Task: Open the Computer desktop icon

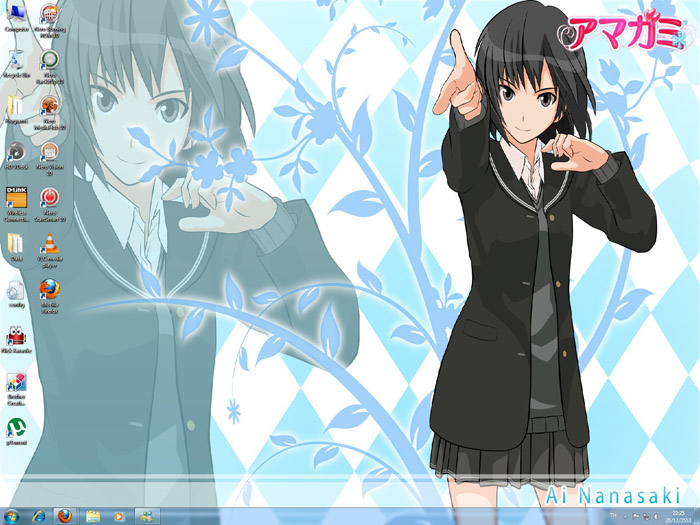Action: pyautogui.click(x=17, y=18)
